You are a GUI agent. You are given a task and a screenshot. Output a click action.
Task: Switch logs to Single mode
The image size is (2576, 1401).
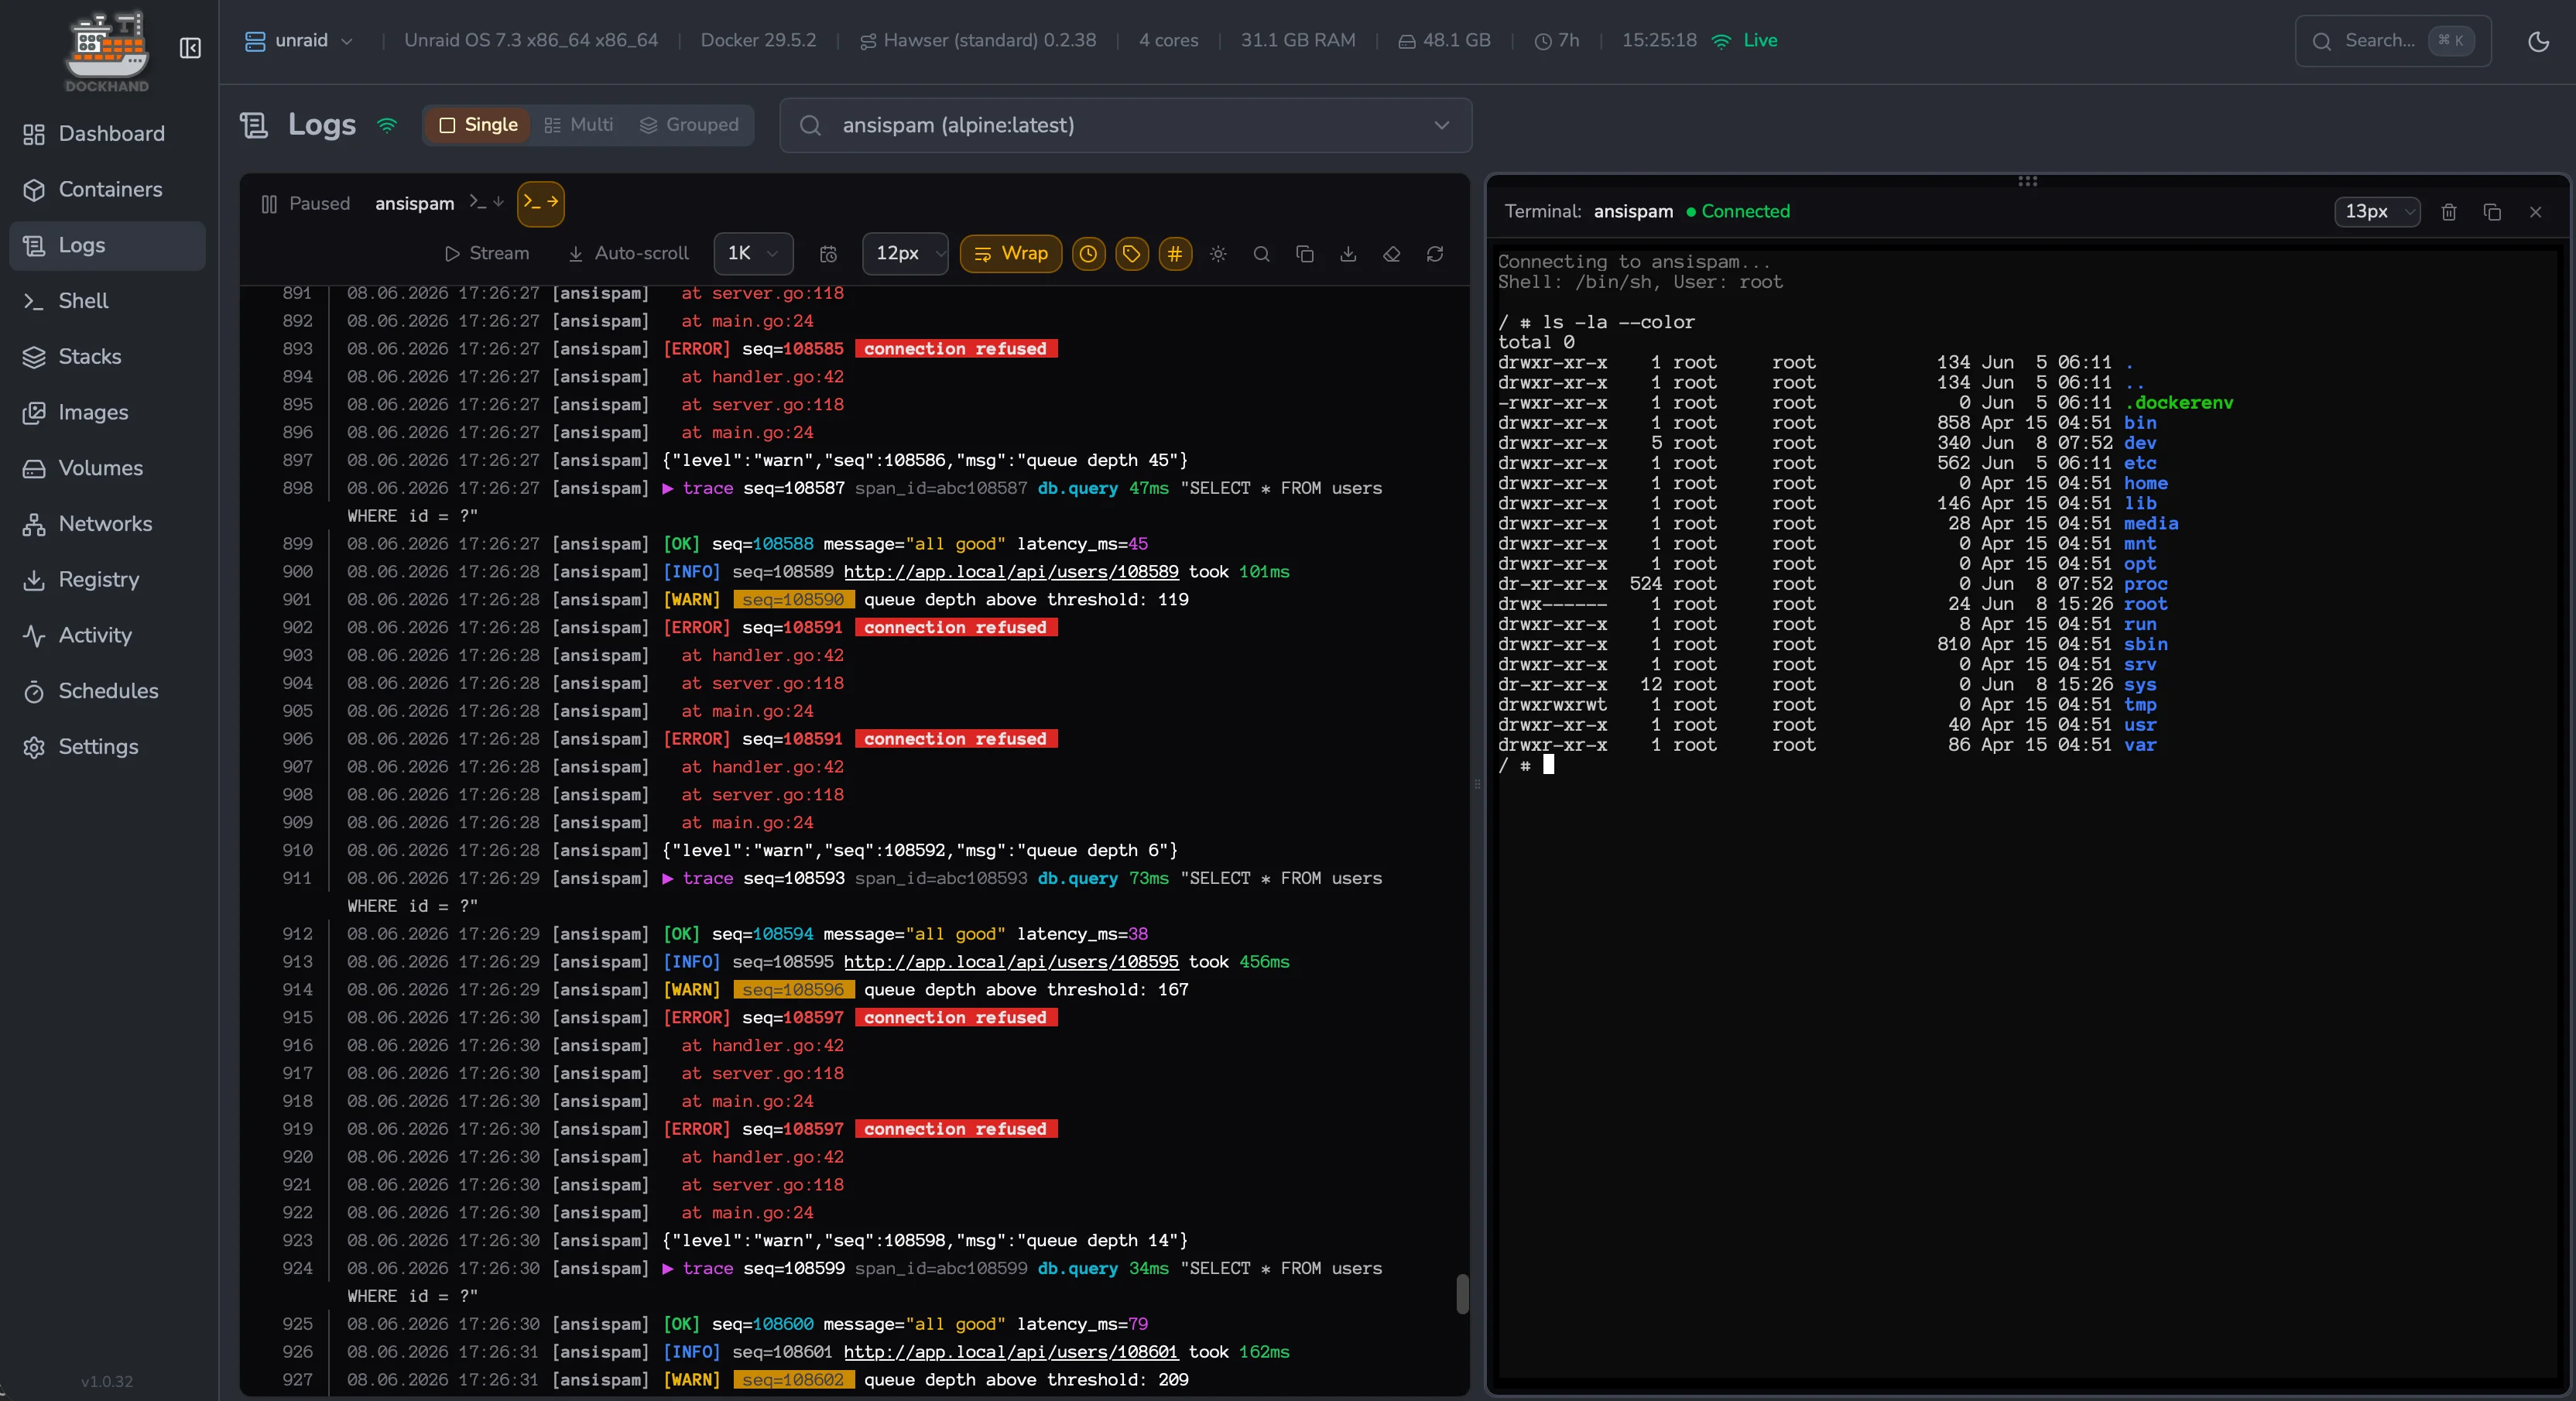click(x=478, y=125)
